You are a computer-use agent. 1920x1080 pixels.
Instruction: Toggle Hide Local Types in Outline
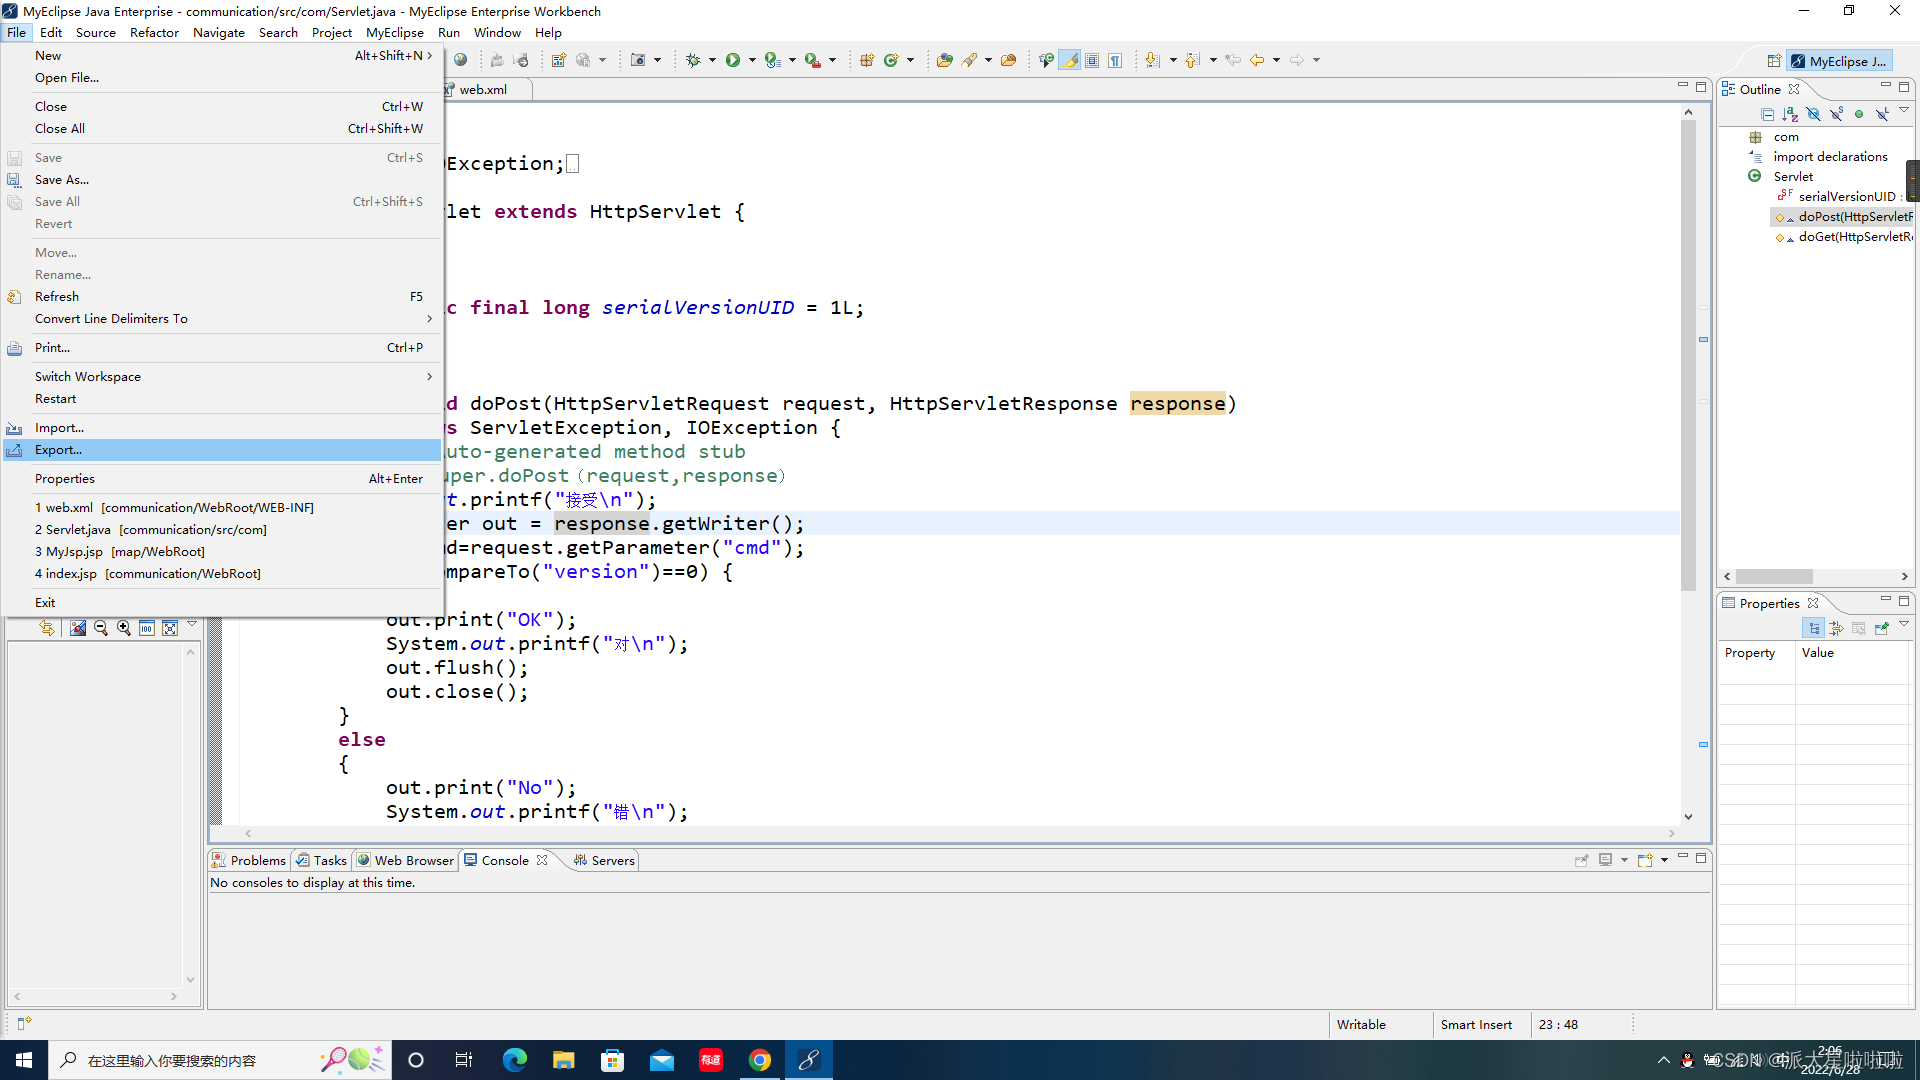[1882, 114]
